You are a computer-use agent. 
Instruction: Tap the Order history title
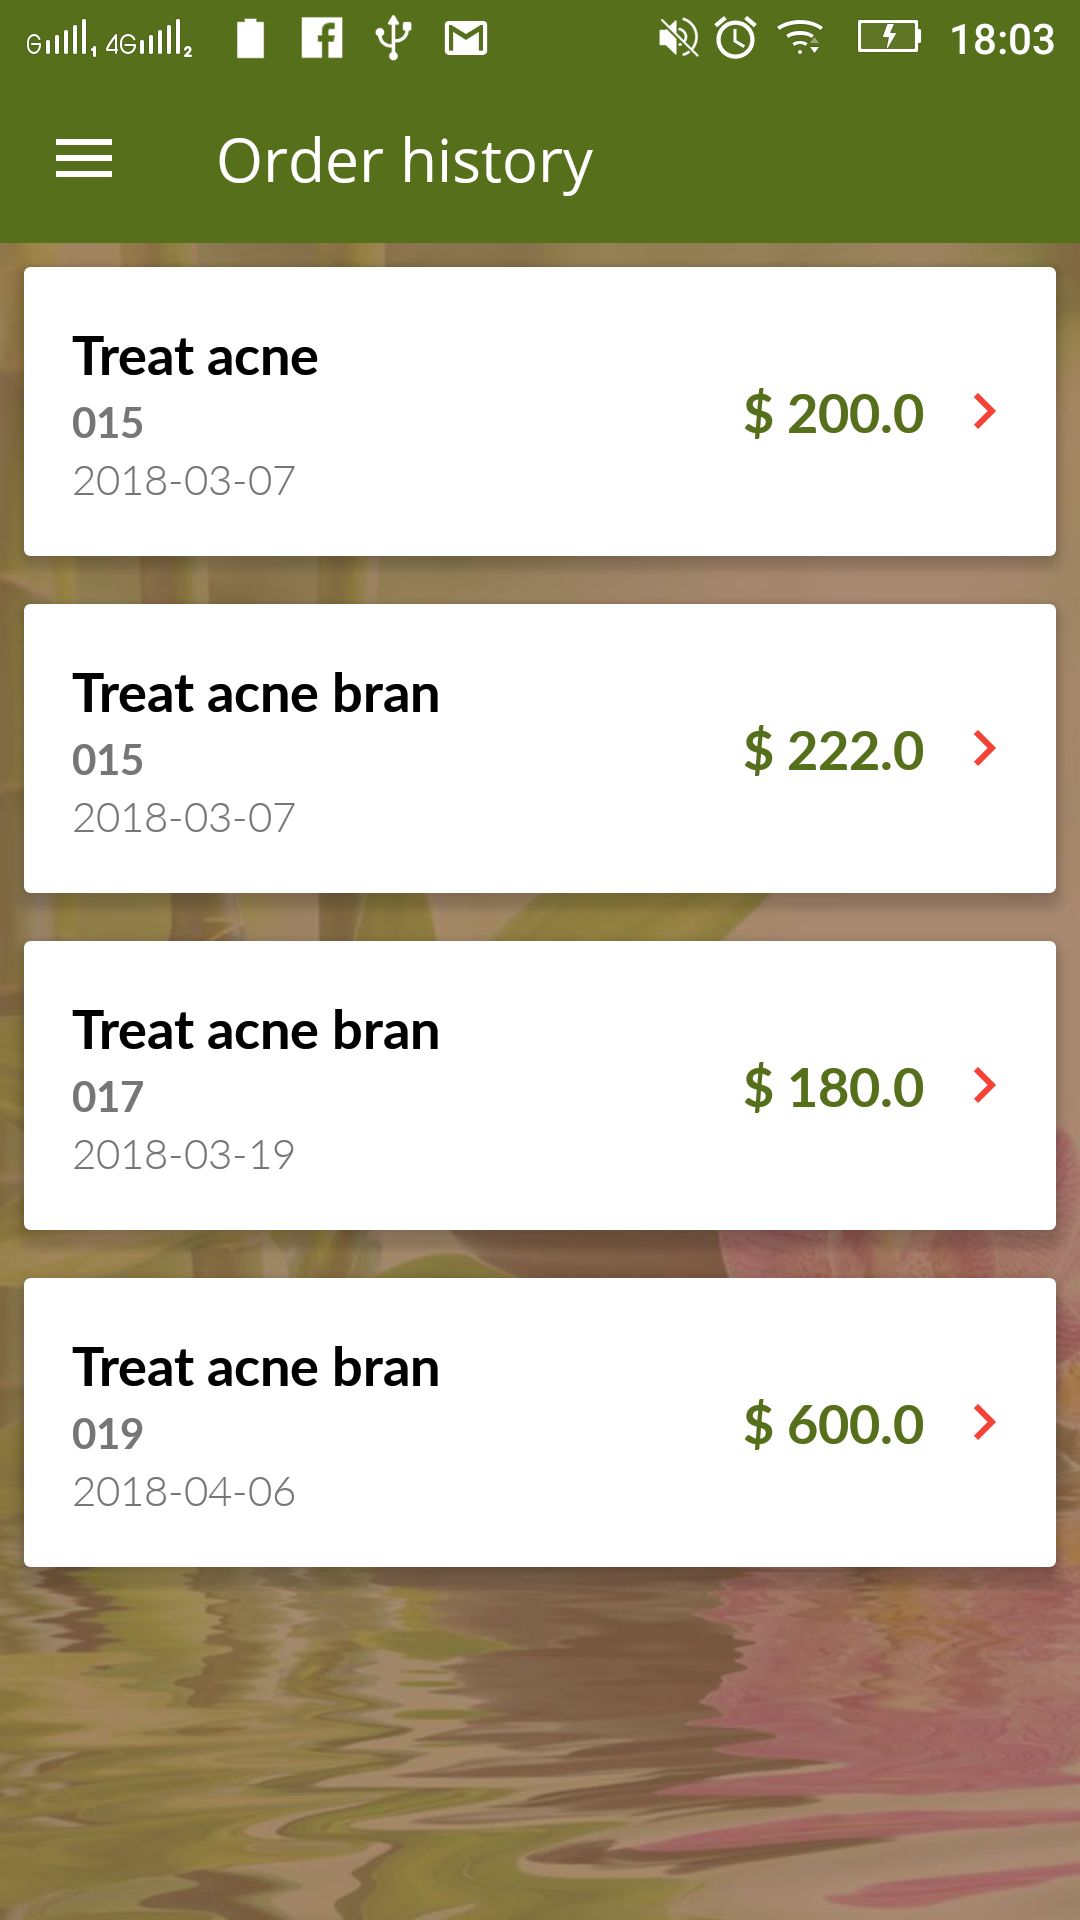[405, 161]
